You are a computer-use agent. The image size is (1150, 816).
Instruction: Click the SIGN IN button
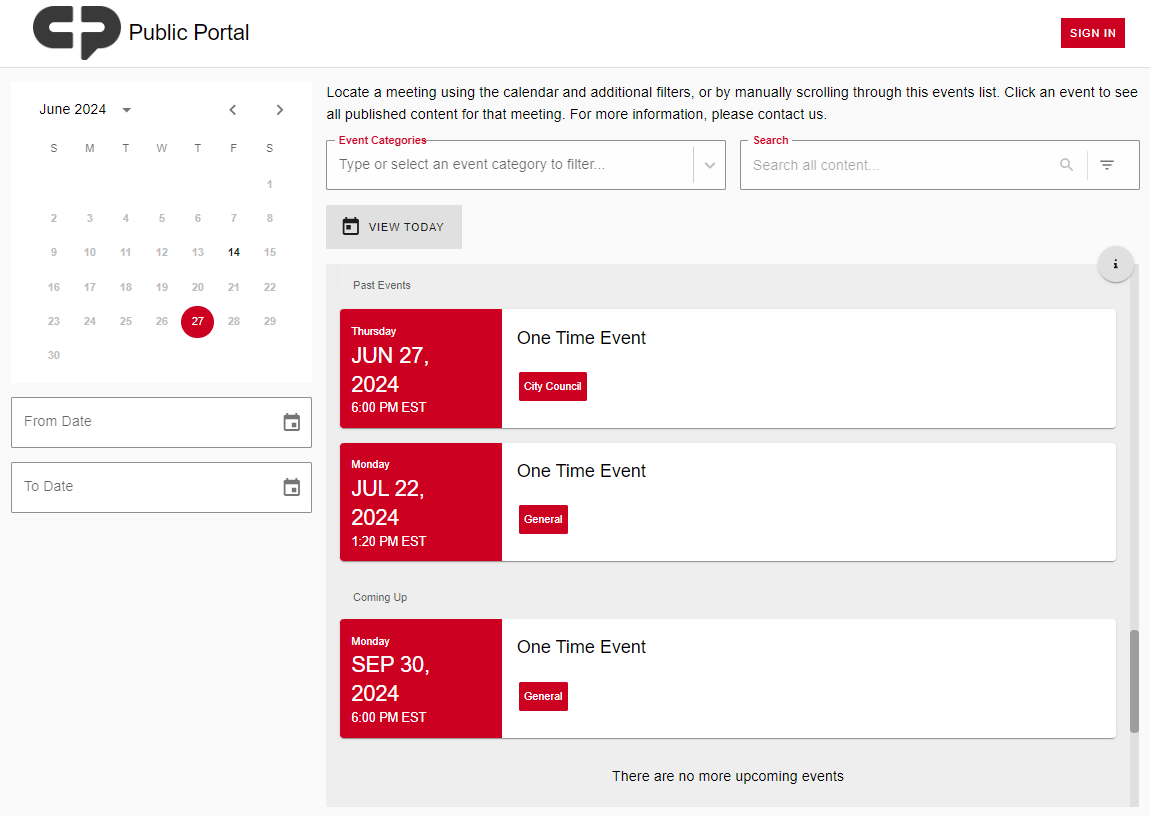click(x=1092, y=33)
